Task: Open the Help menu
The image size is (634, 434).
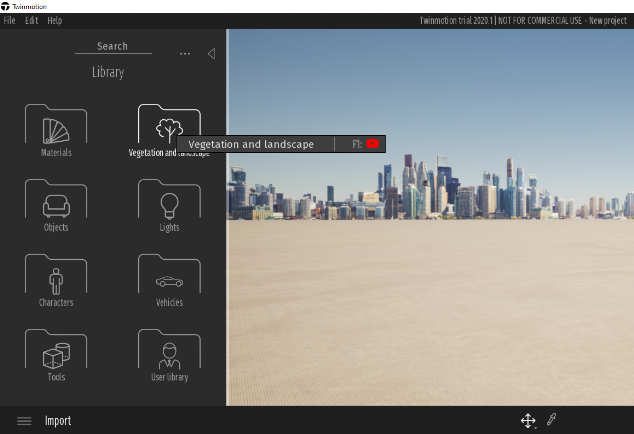Action: pos(55,21)
